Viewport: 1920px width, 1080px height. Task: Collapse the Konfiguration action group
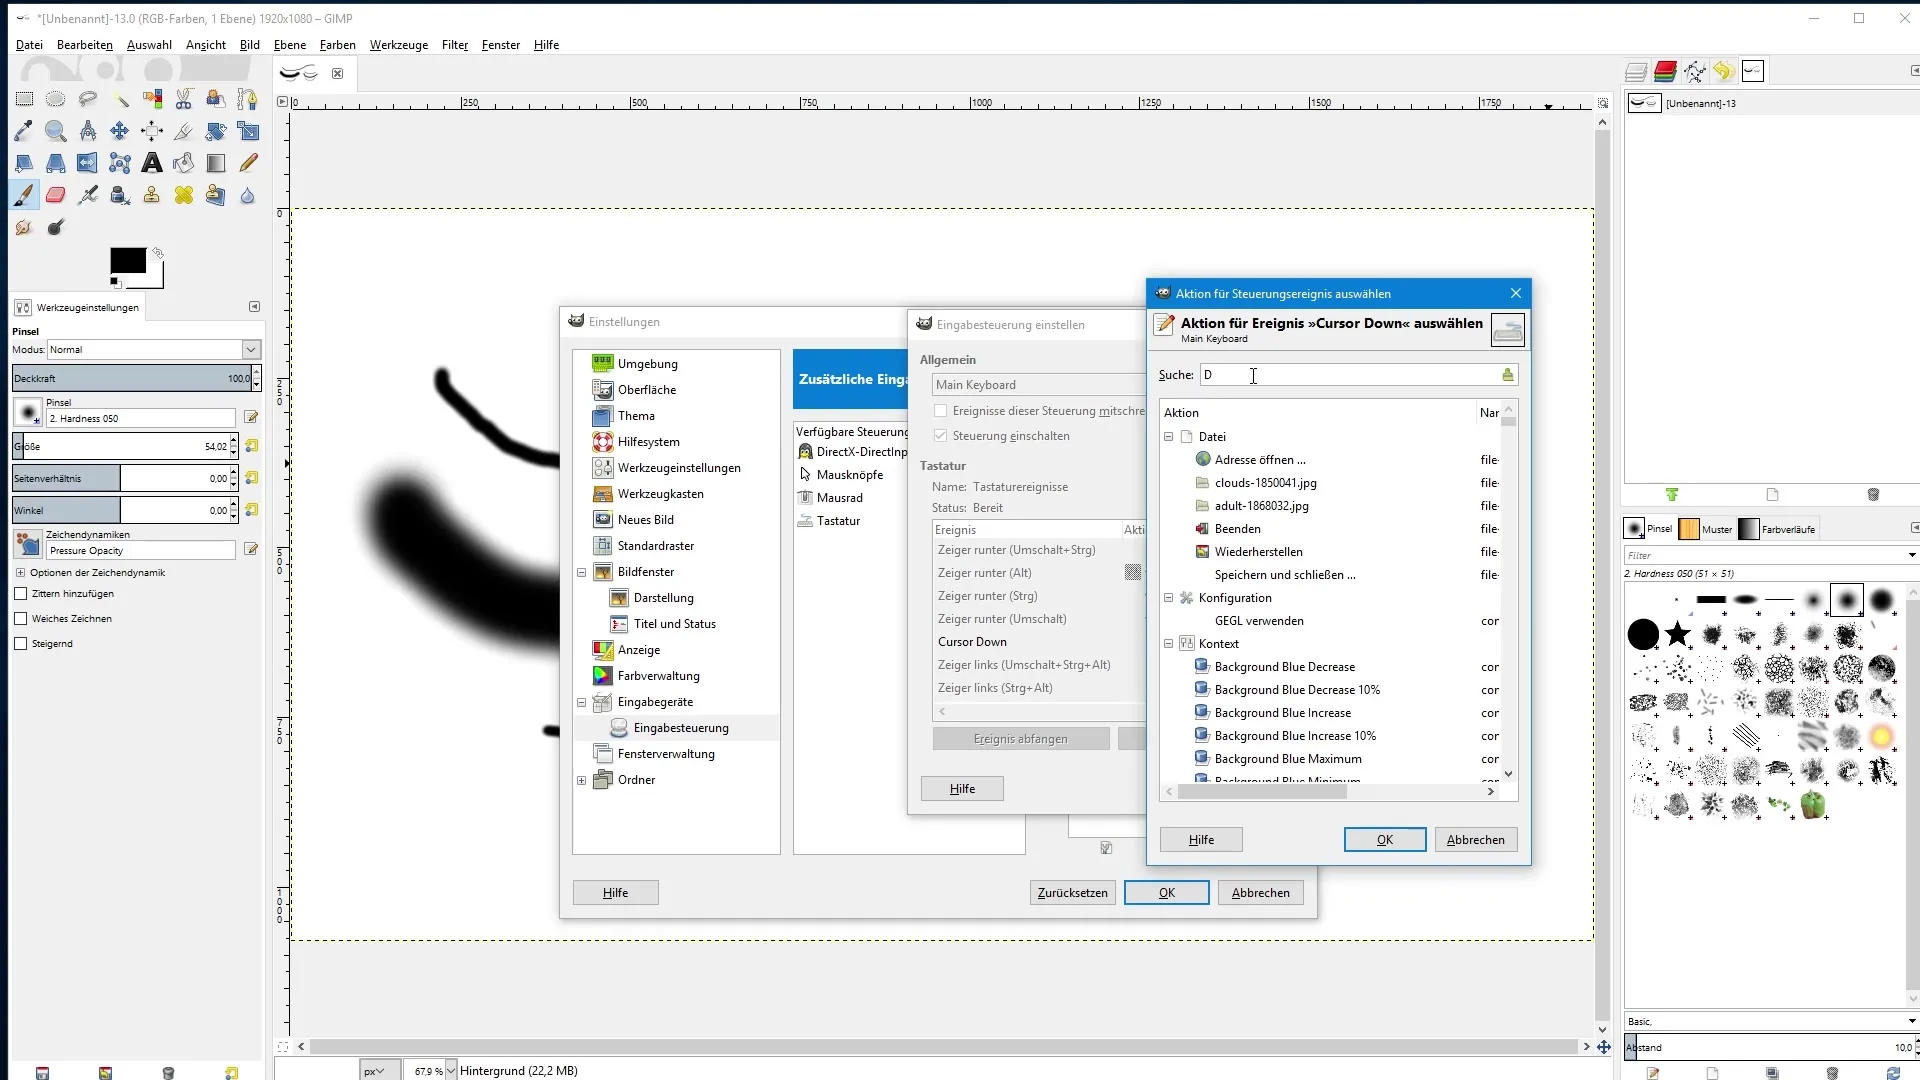pos(1168,598)
